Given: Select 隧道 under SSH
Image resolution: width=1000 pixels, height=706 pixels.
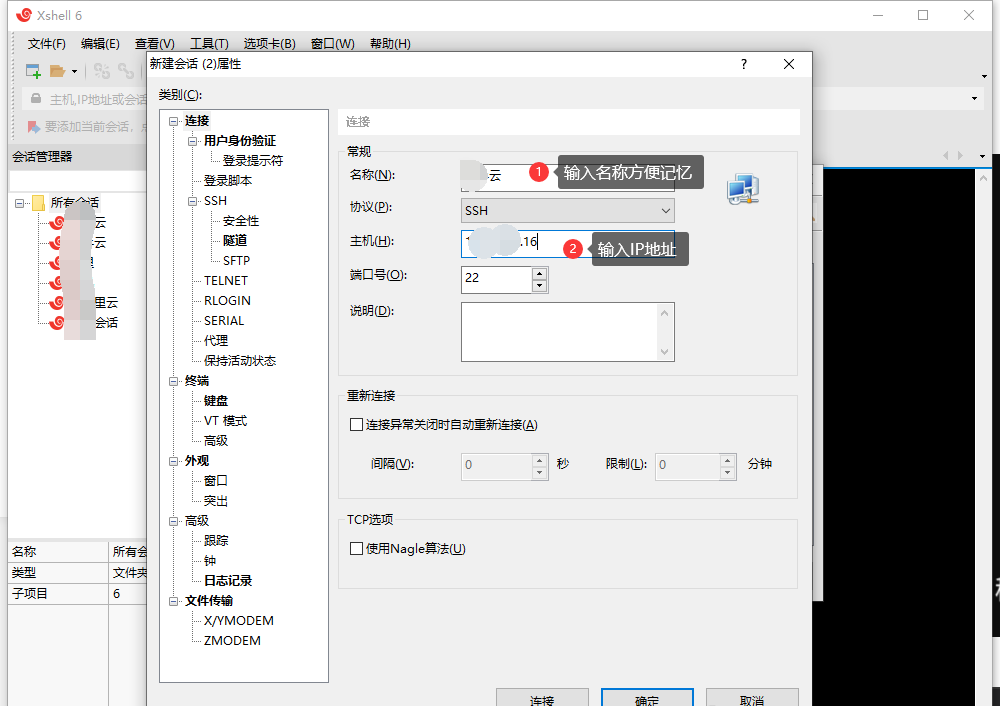Looking at the screenshot, I should point(235,241).
